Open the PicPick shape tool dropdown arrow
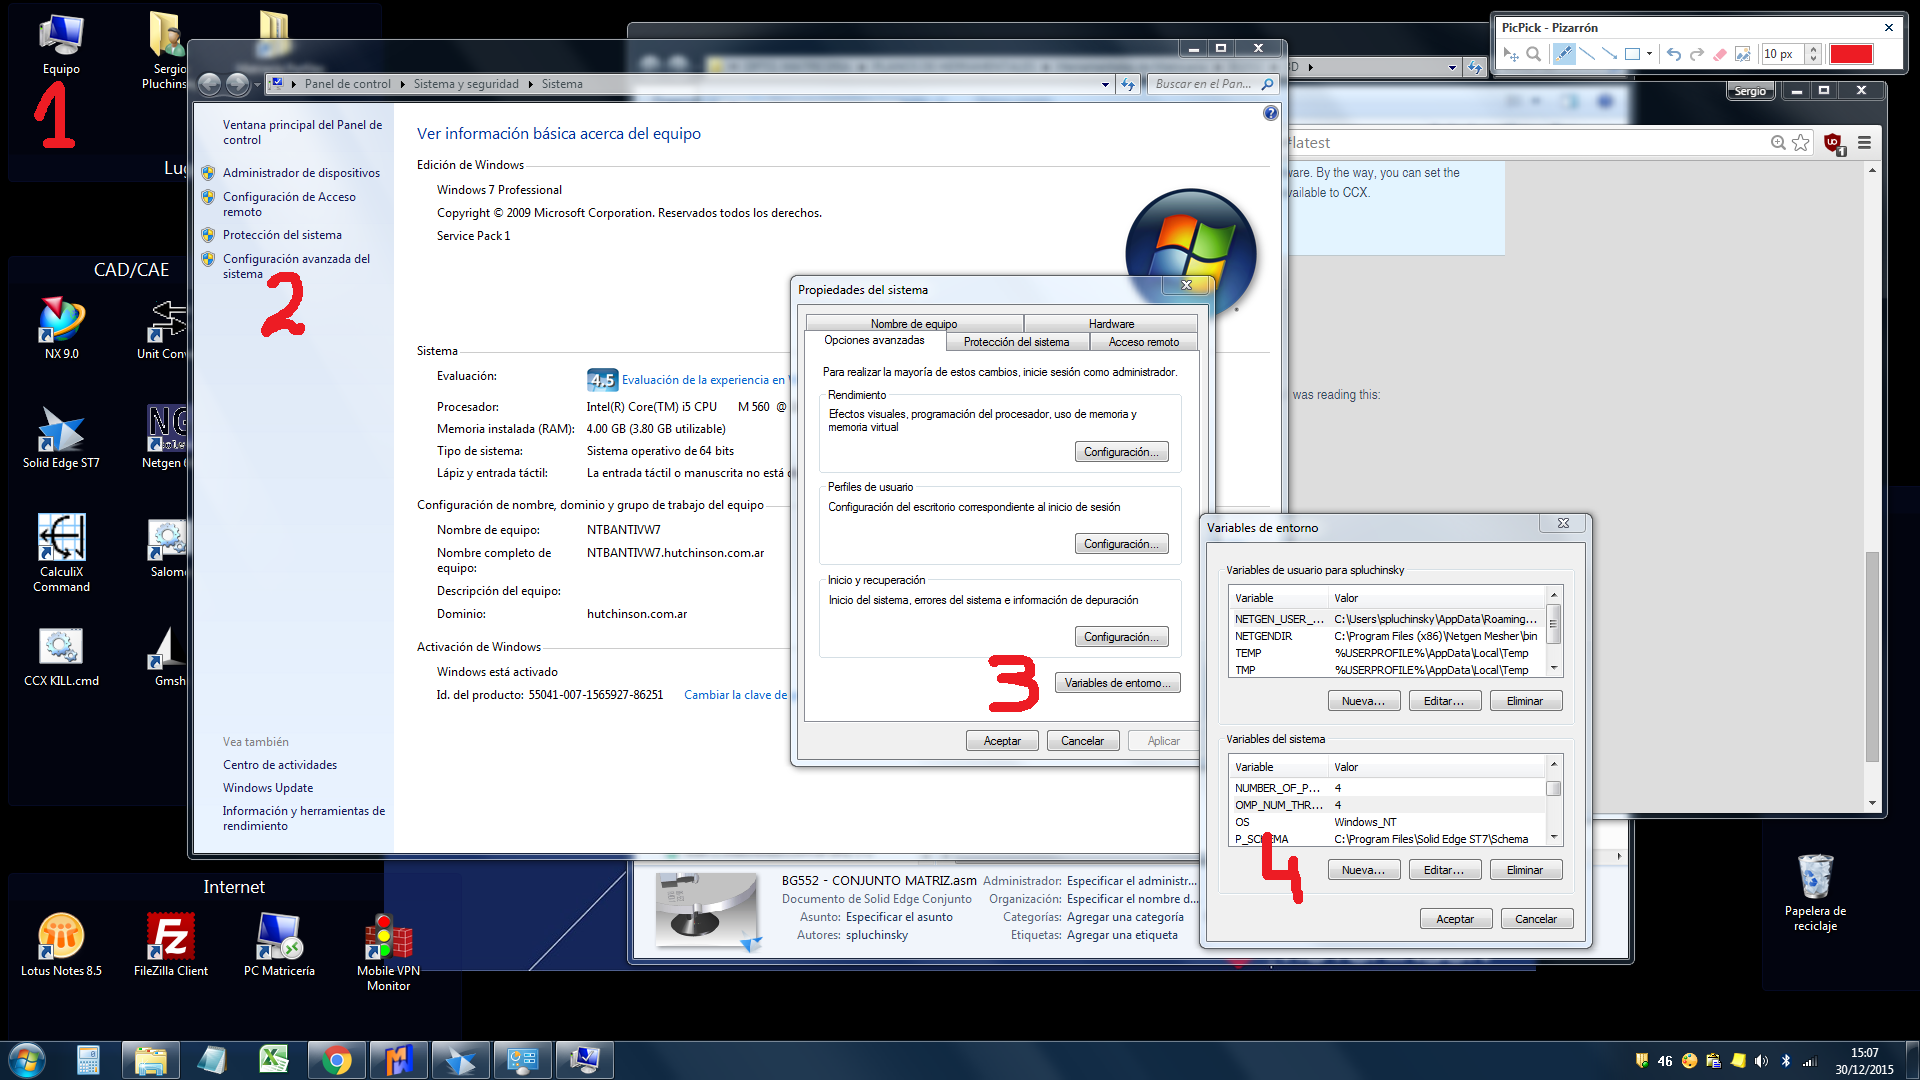 [x=1649, y=54]
